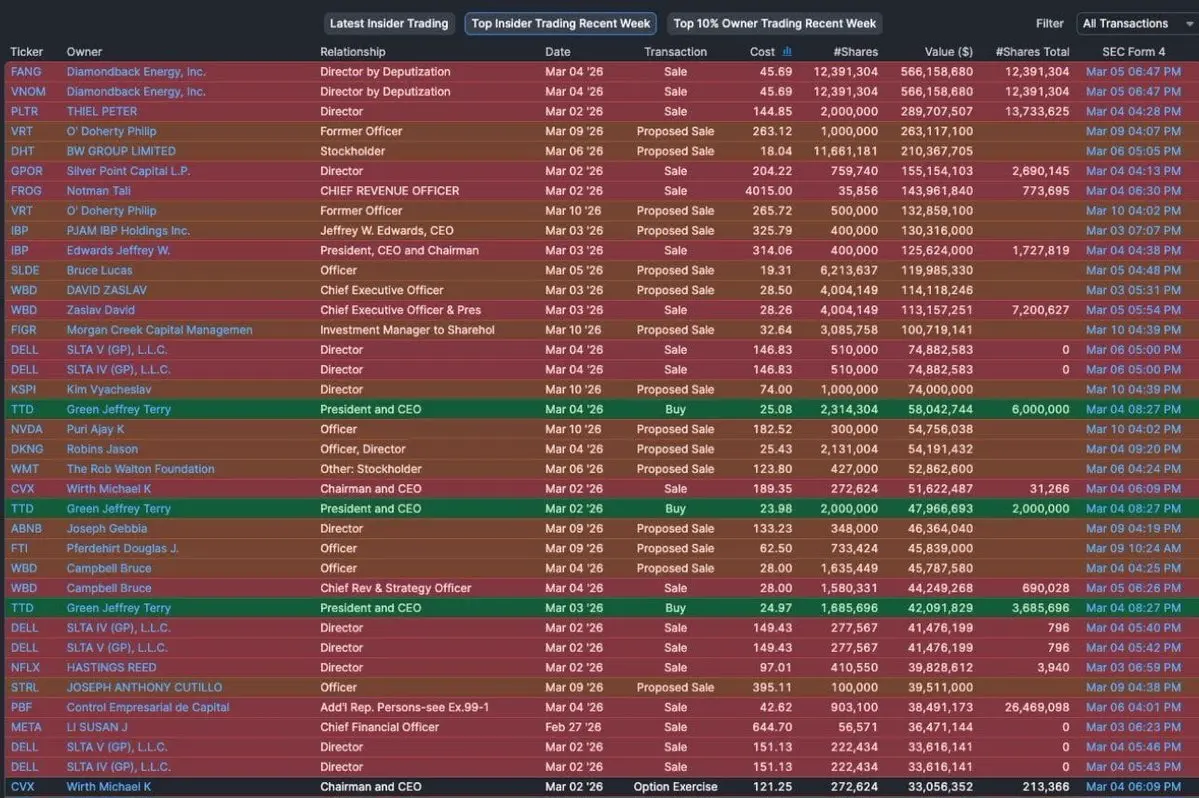Open the GPOR ticker link

pos(27,171)
